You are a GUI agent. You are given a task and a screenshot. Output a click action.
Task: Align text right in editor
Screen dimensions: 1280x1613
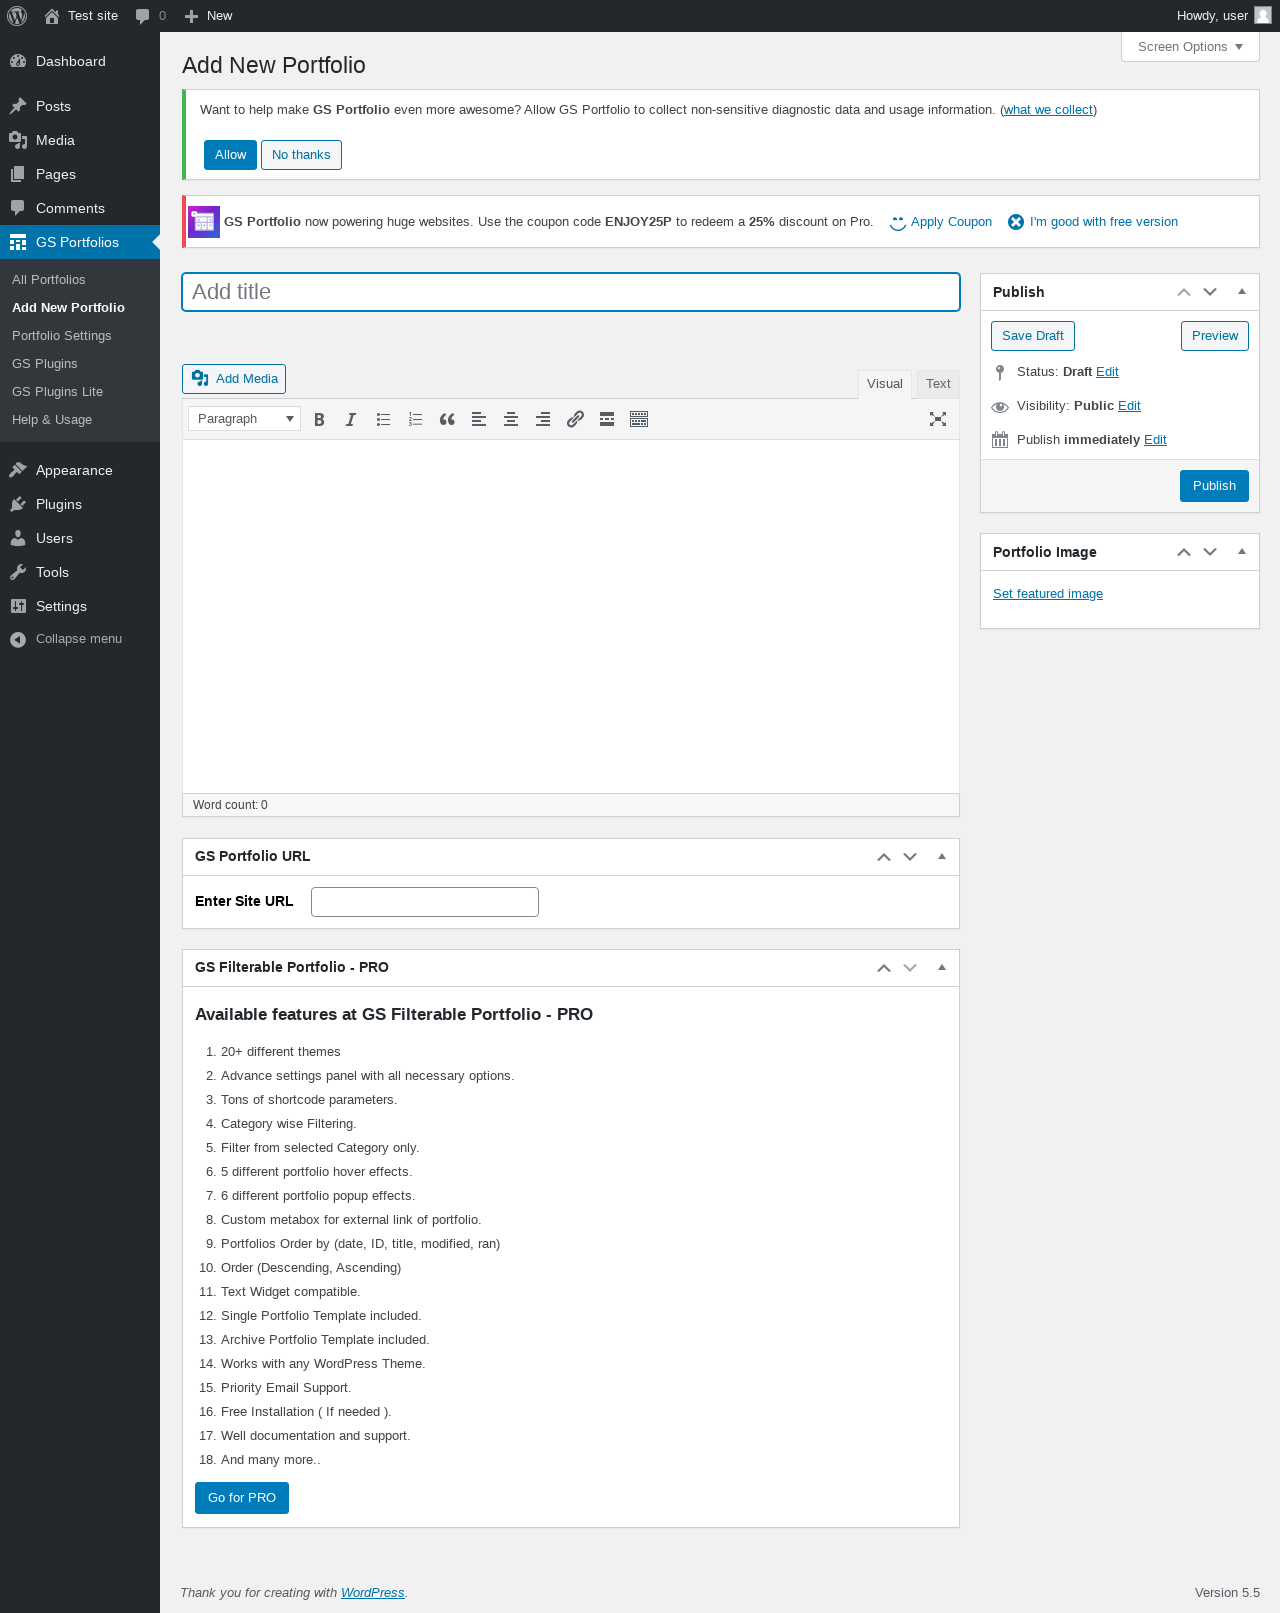click(x=543, y=420)
